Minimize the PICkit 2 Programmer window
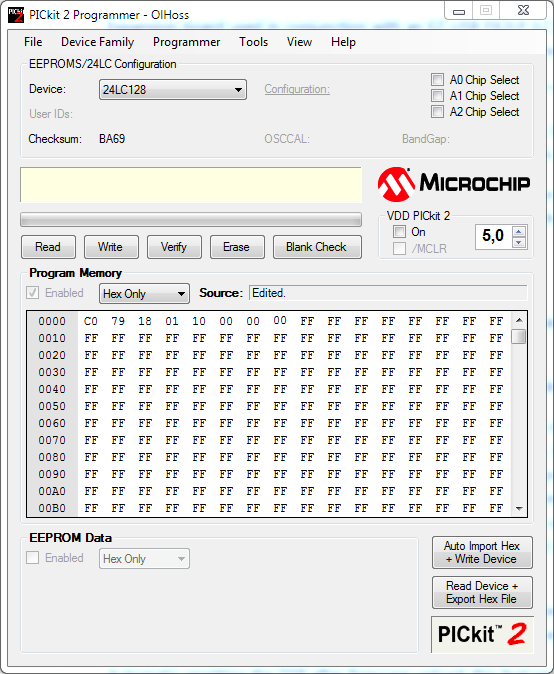 click(x=459, y=11)
